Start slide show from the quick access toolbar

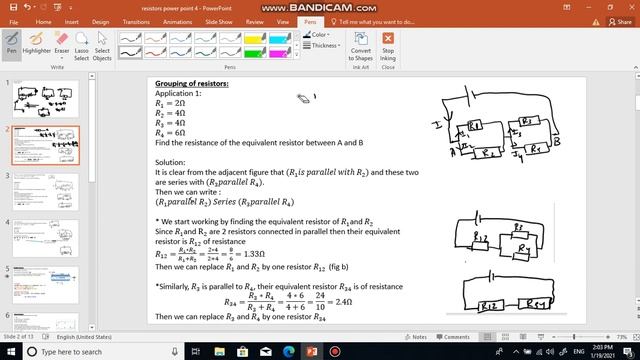57,7
